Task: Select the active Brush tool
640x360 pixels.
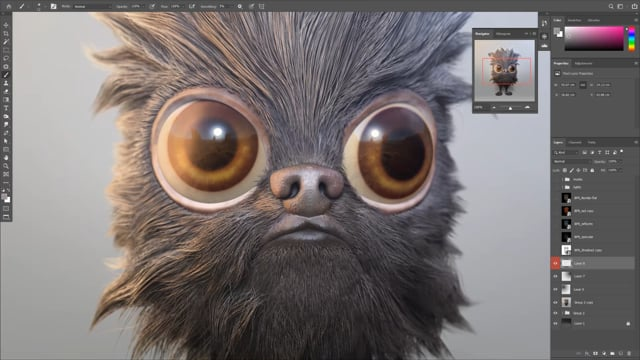Action: [x=6, y=75]
